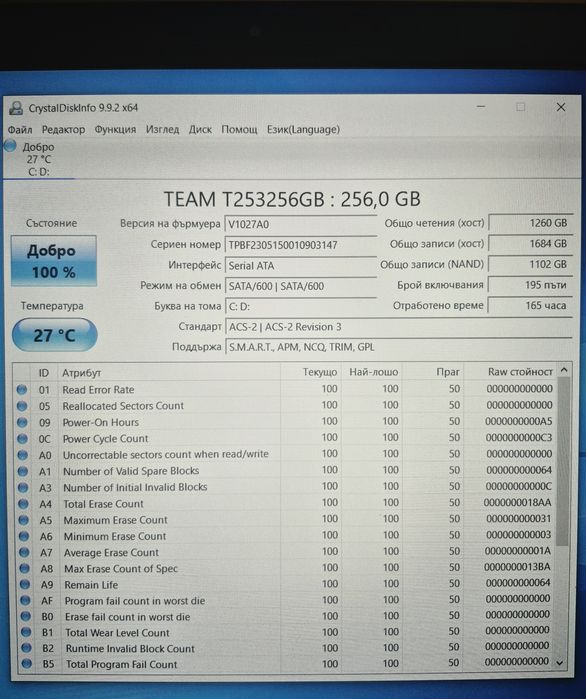Click the TEAM T253256GB : 256,0 GB disk title
This screenshot has width=586, height=699.
coord(292,199)
